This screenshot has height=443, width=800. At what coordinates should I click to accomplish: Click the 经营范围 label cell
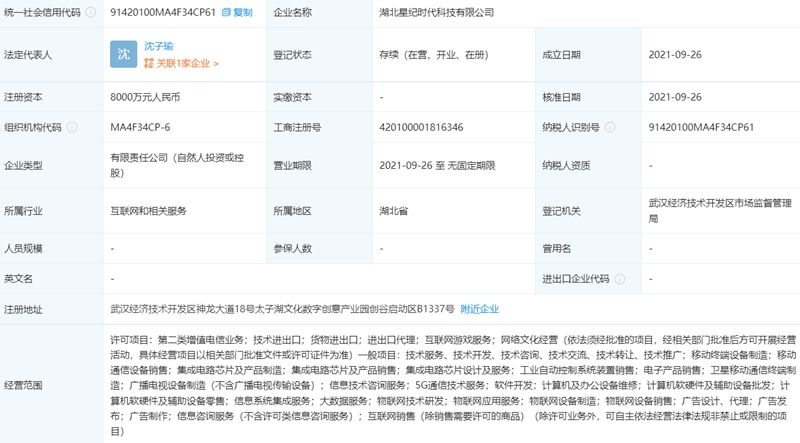(52, 385)
